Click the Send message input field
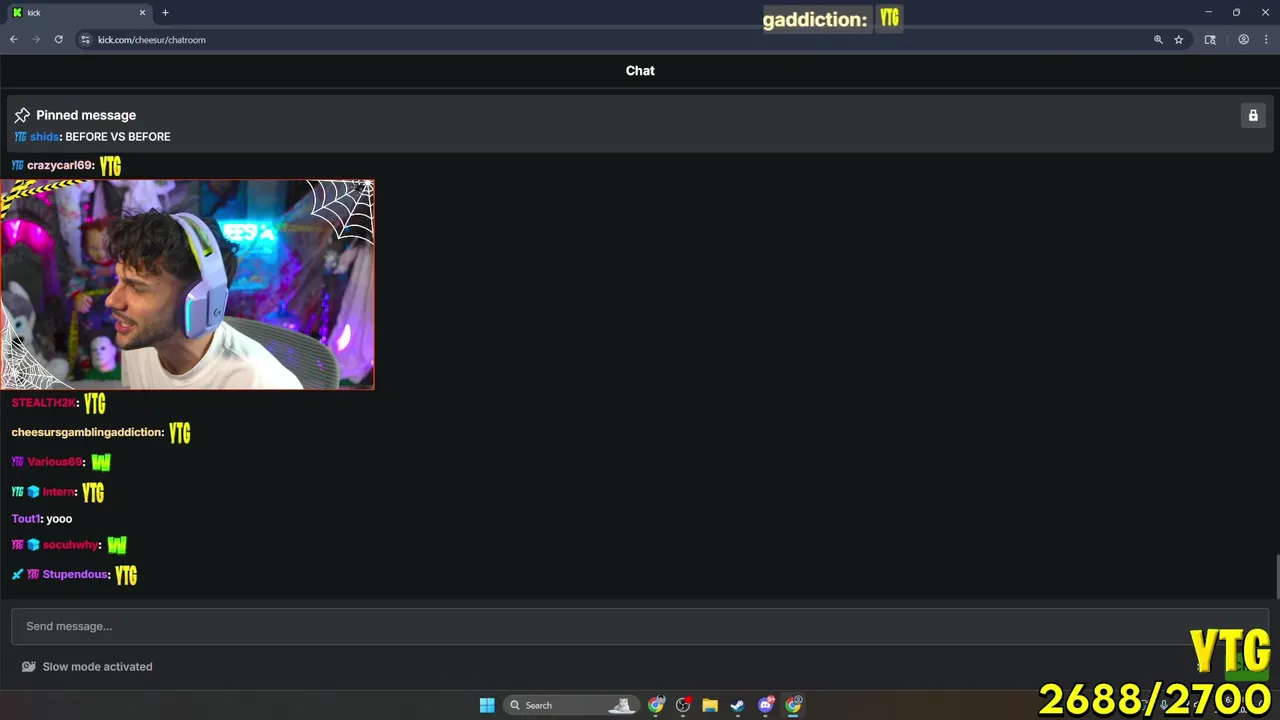Image resolution: width=1280 pixels, height=720 pixels. coord(640,626)
